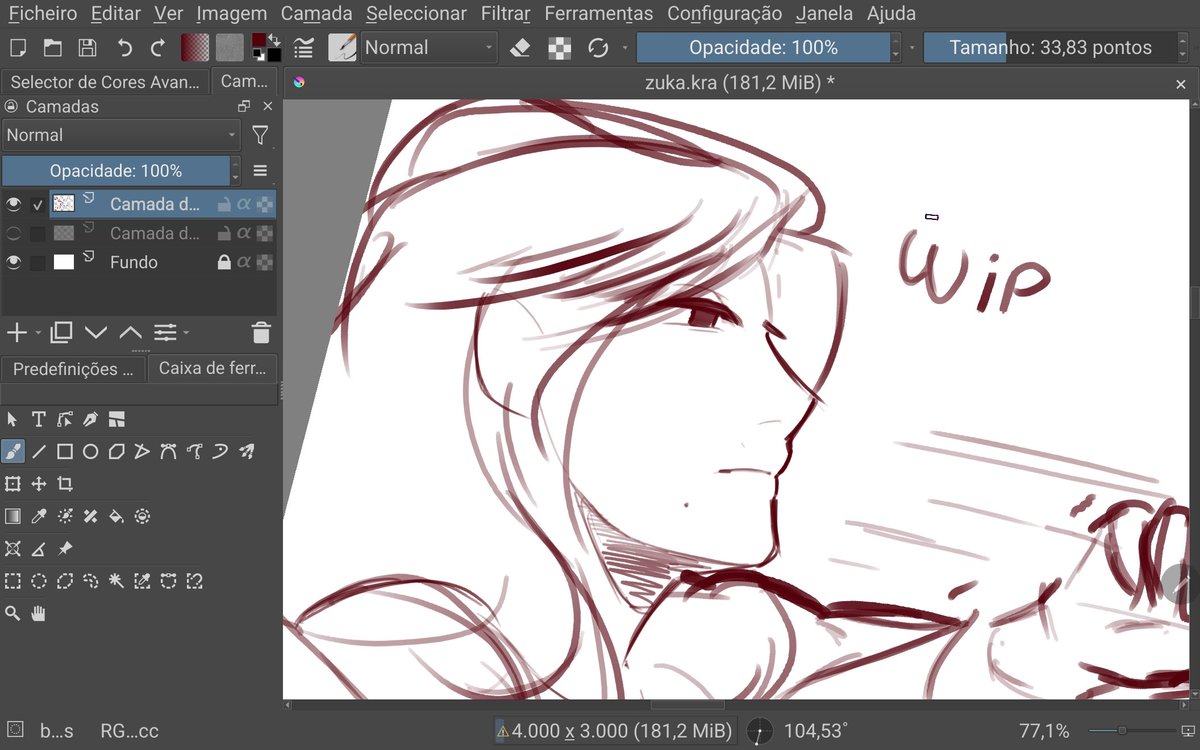Tick the checkbox on the Fundo layer

[37, 262]
